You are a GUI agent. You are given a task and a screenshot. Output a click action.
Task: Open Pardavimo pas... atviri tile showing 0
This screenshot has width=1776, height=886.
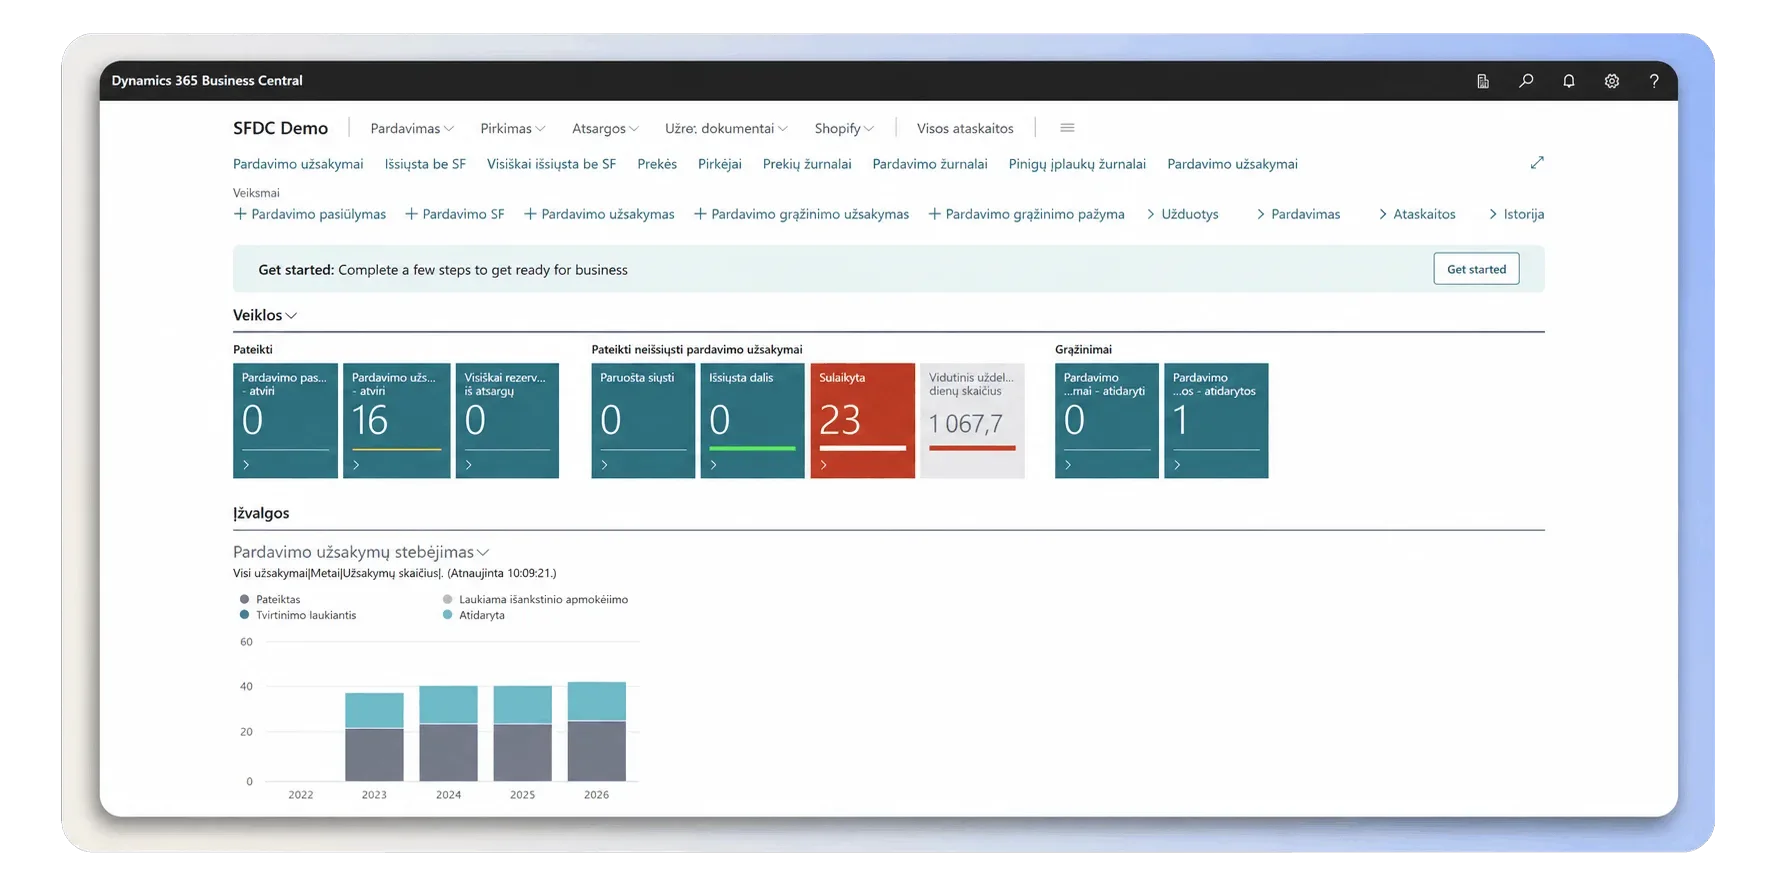point(285,420)
